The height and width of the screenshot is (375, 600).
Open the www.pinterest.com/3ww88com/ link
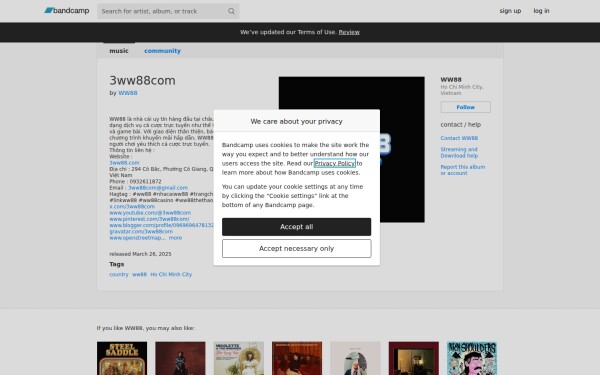pyautogui.click(x=149, y=219)
